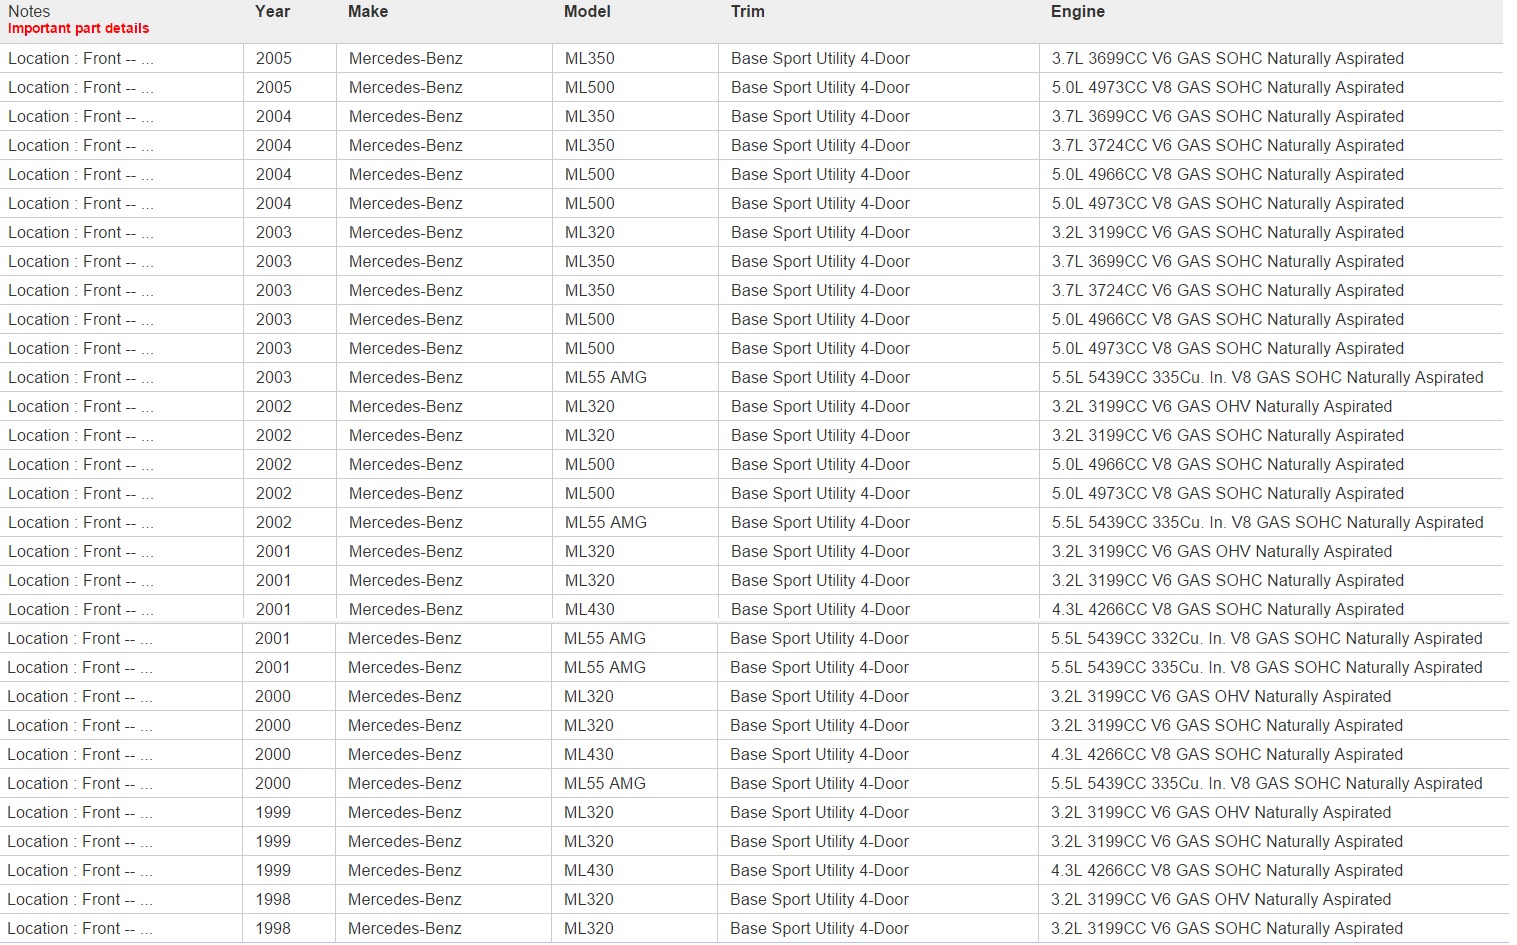Screen dimensions: 1517x945
Task: Select ML430 model in the 2001 row
Action: click(589, 610)
